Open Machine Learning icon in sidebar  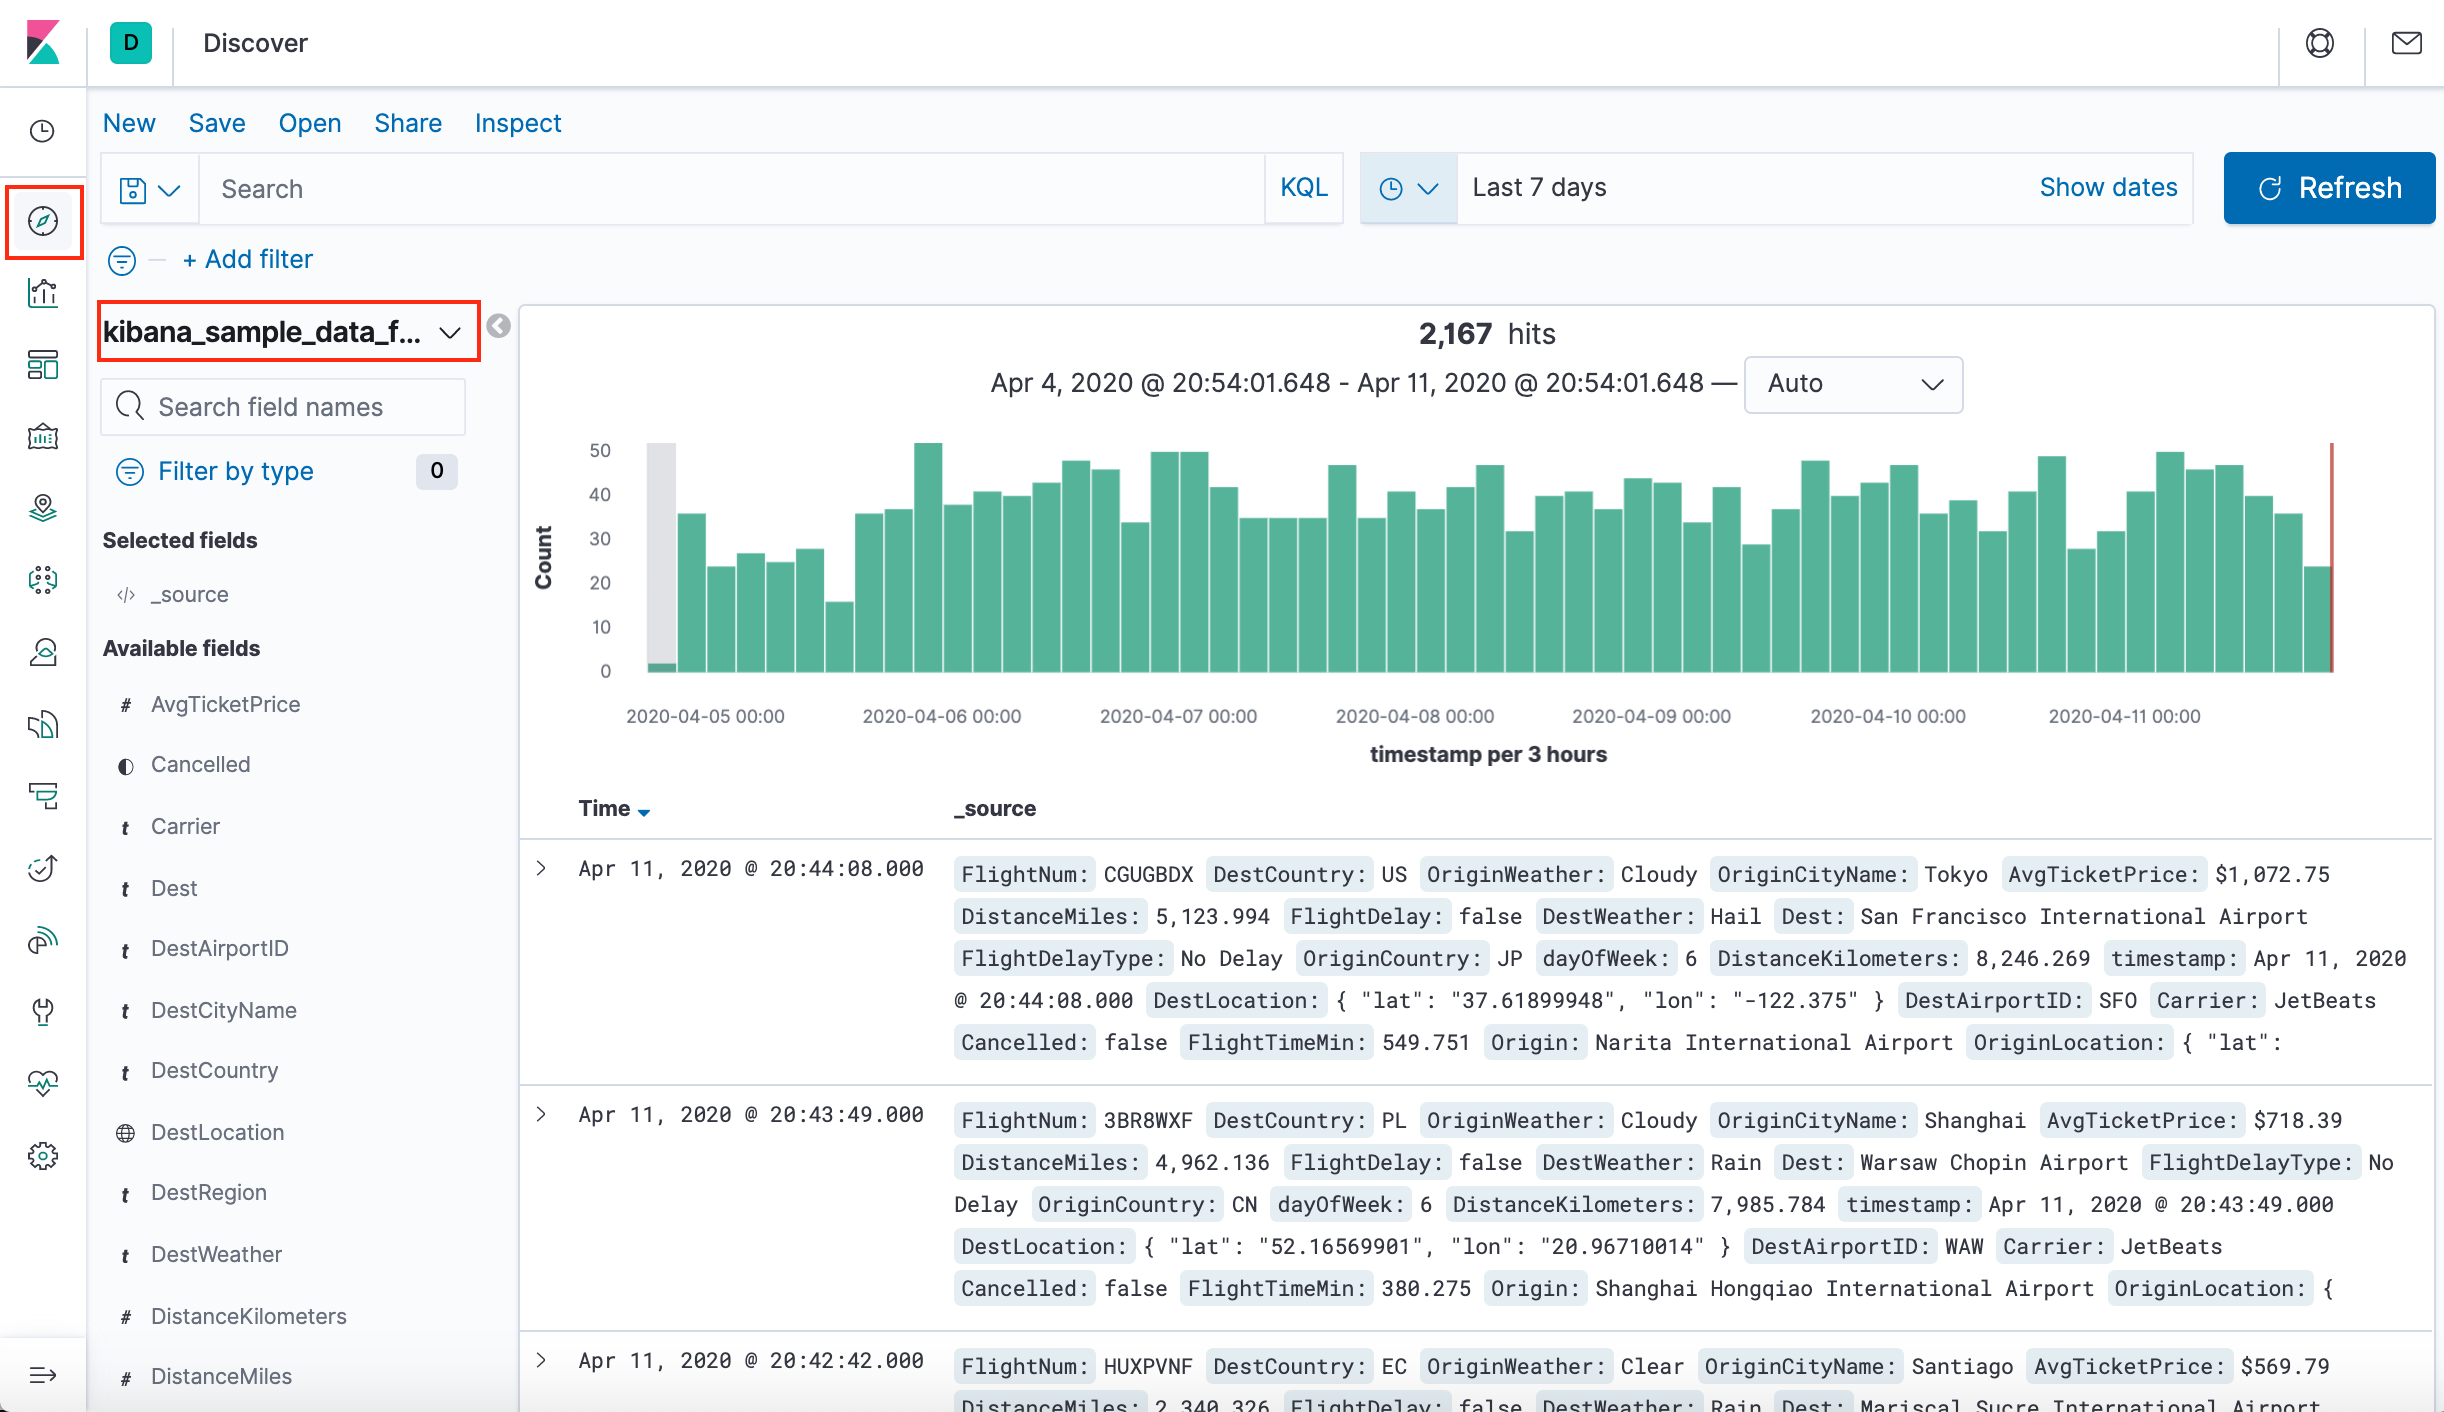(43, 580)
